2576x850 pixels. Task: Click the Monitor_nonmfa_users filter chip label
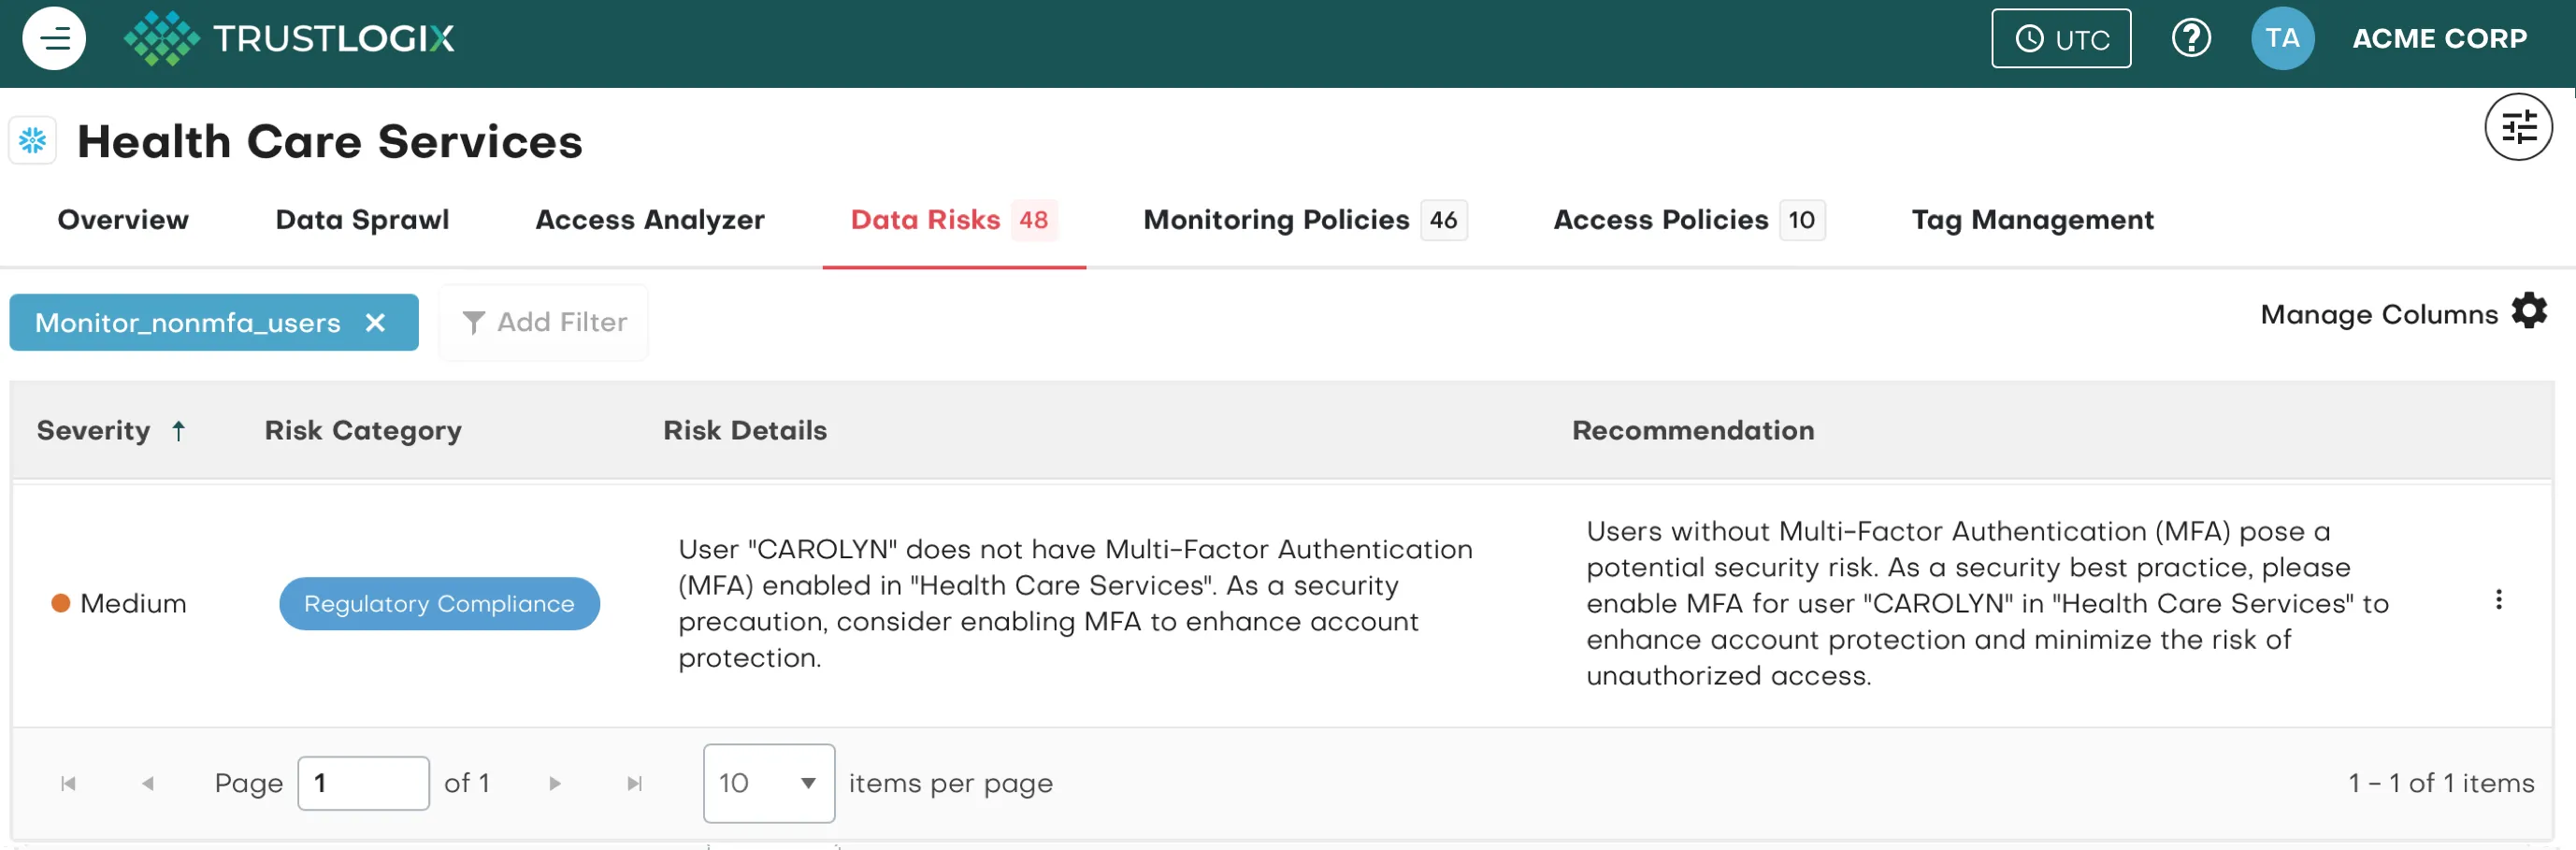click(x=188, y=322)
